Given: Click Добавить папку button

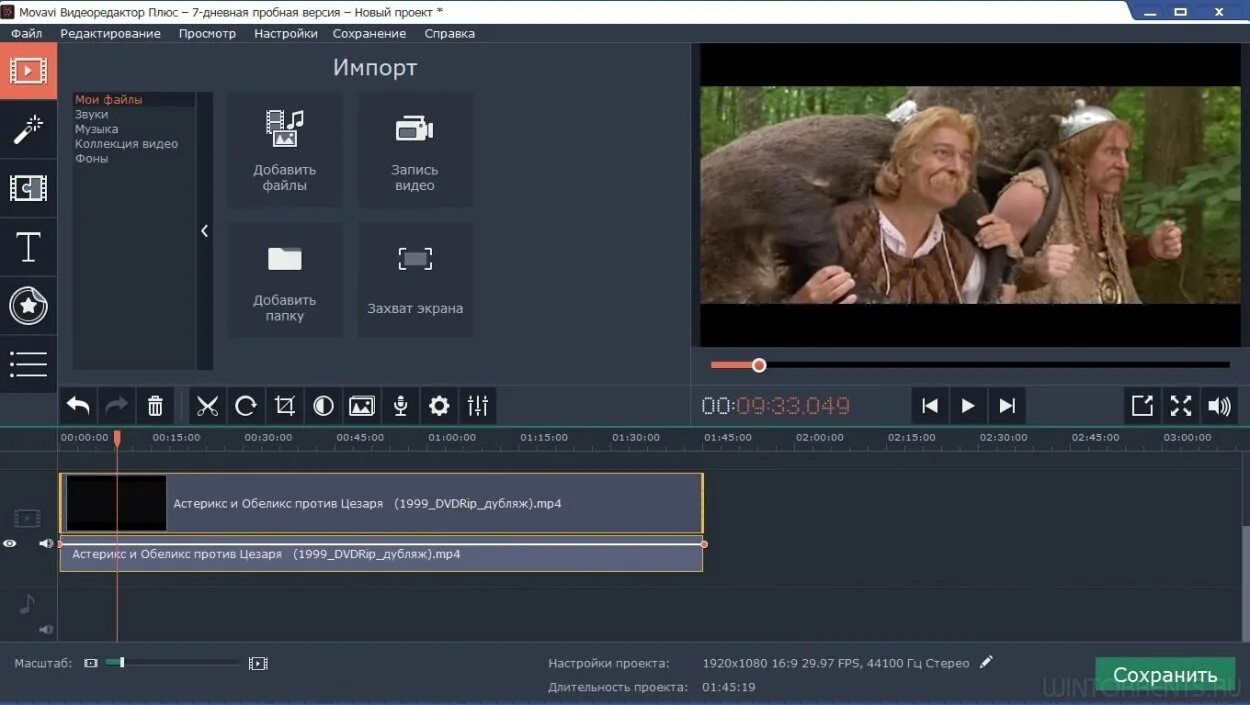Looking at the screenshot, I should tap(285, 280).
